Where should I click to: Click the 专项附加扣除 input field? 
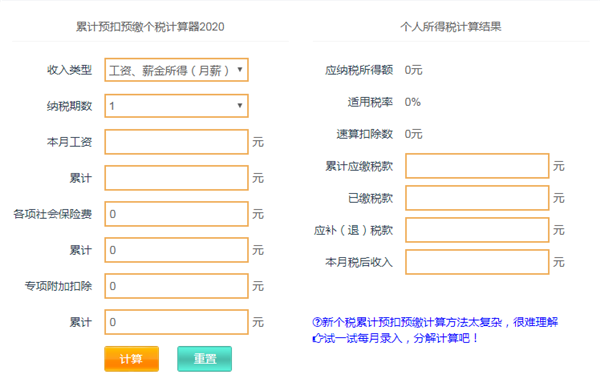tap(176, 286)
